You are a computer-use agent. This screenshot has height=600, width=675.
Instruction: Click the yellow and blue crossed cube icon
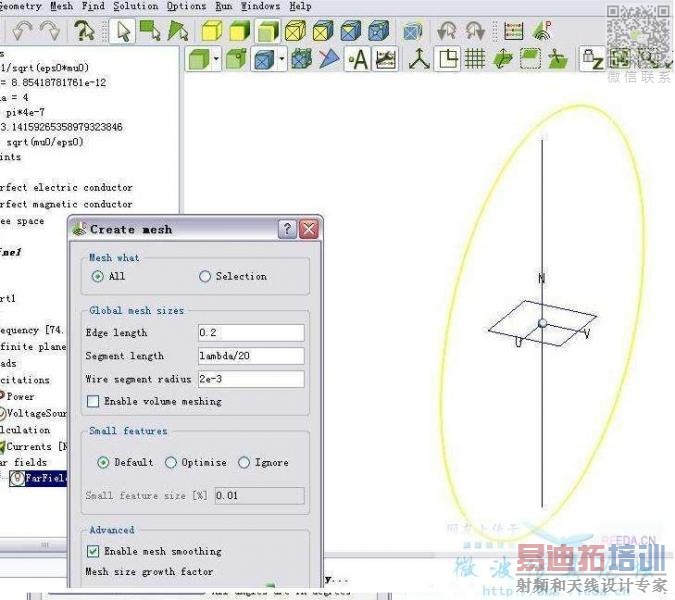(323, 31)
